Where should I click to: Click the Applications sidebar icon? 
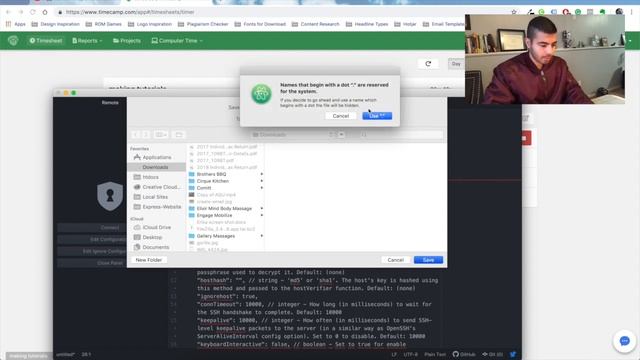[137, 157]
